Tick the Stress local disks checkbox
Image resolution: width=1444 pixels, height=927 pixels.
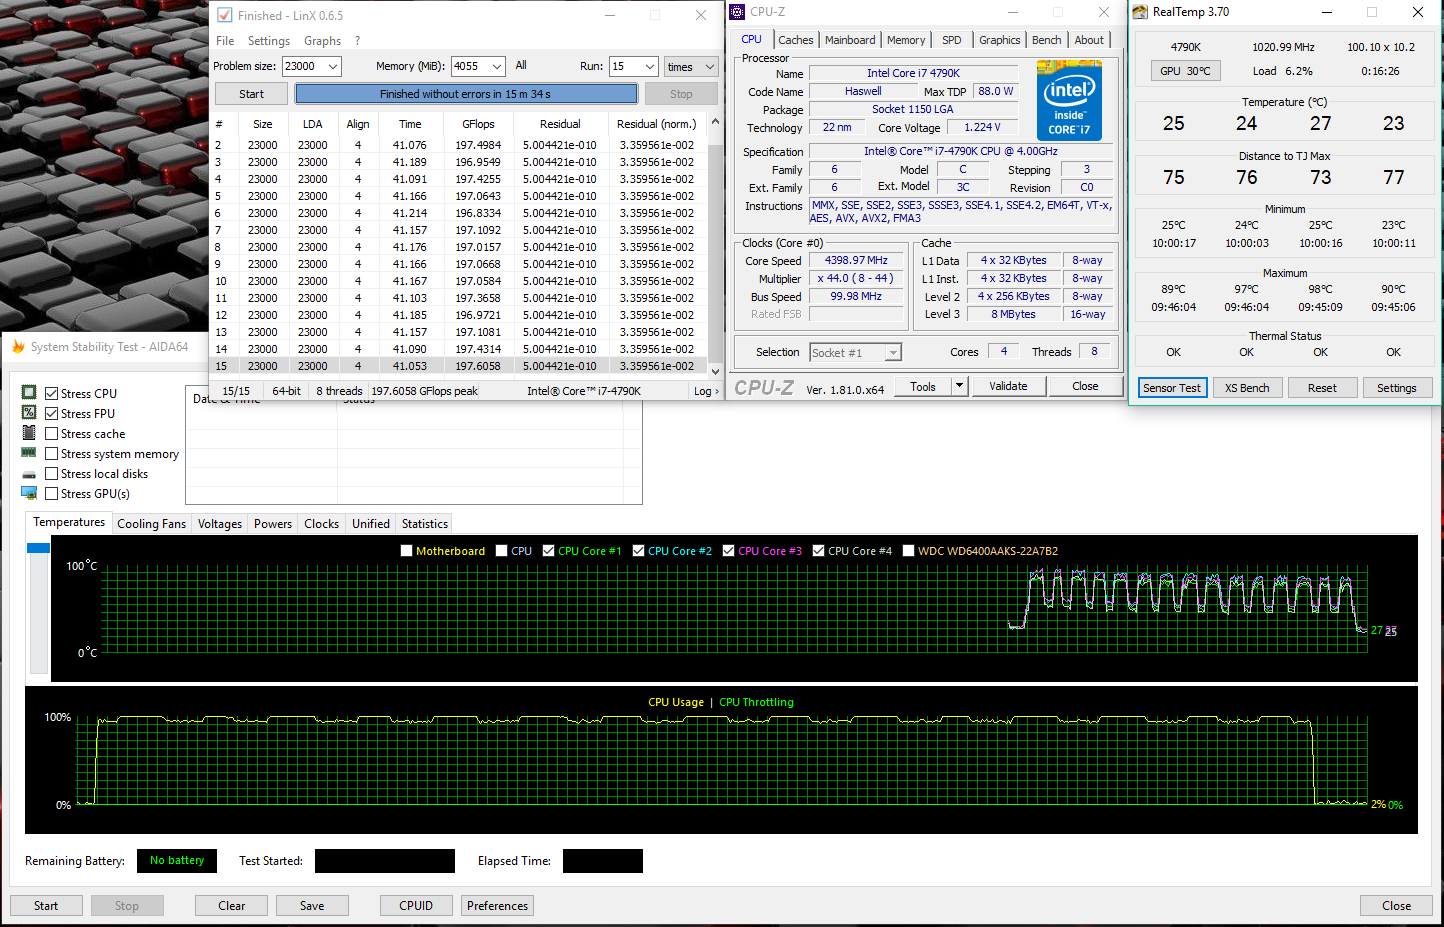click(51, 474)
